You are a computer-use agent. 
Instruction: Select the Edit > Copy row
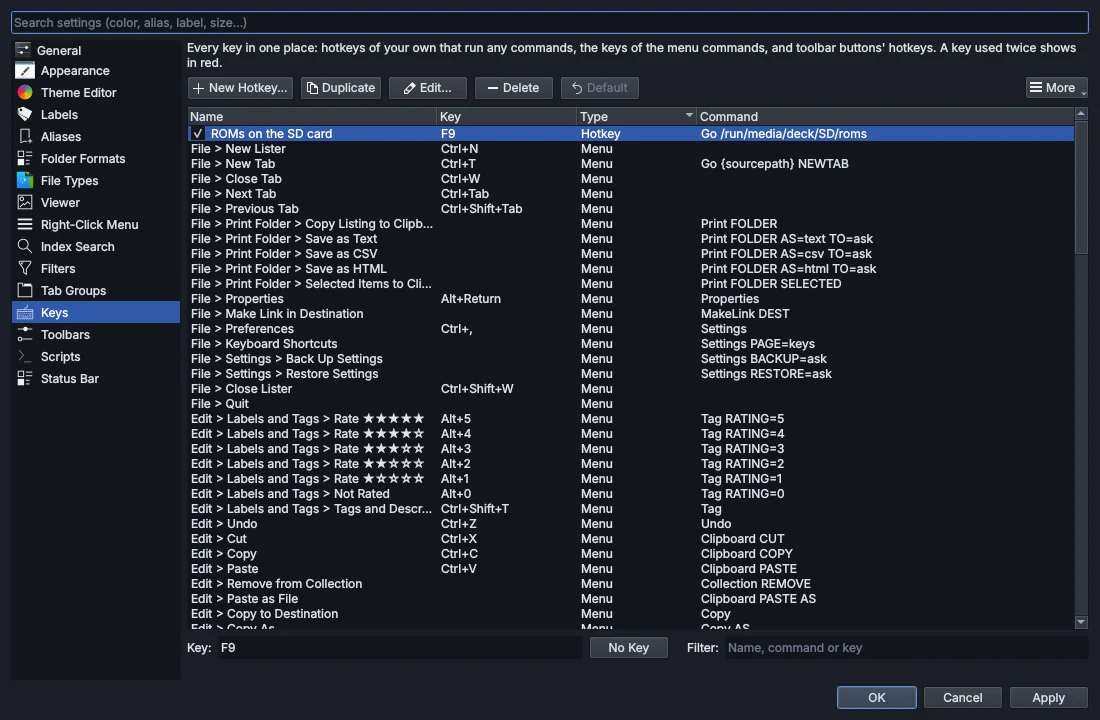click(631, 554)
